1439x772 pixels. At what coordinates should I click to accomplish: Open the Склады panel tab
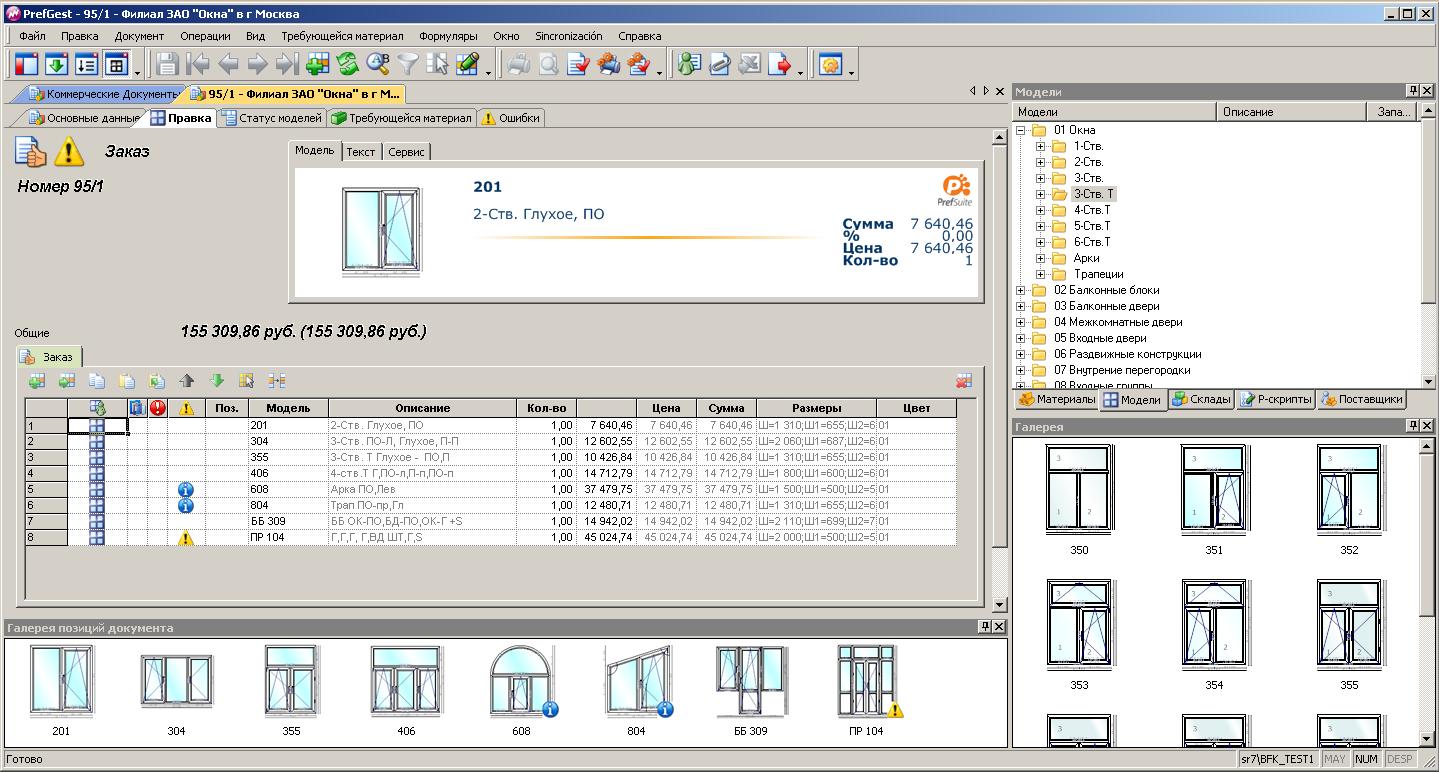coord(1201,399)
